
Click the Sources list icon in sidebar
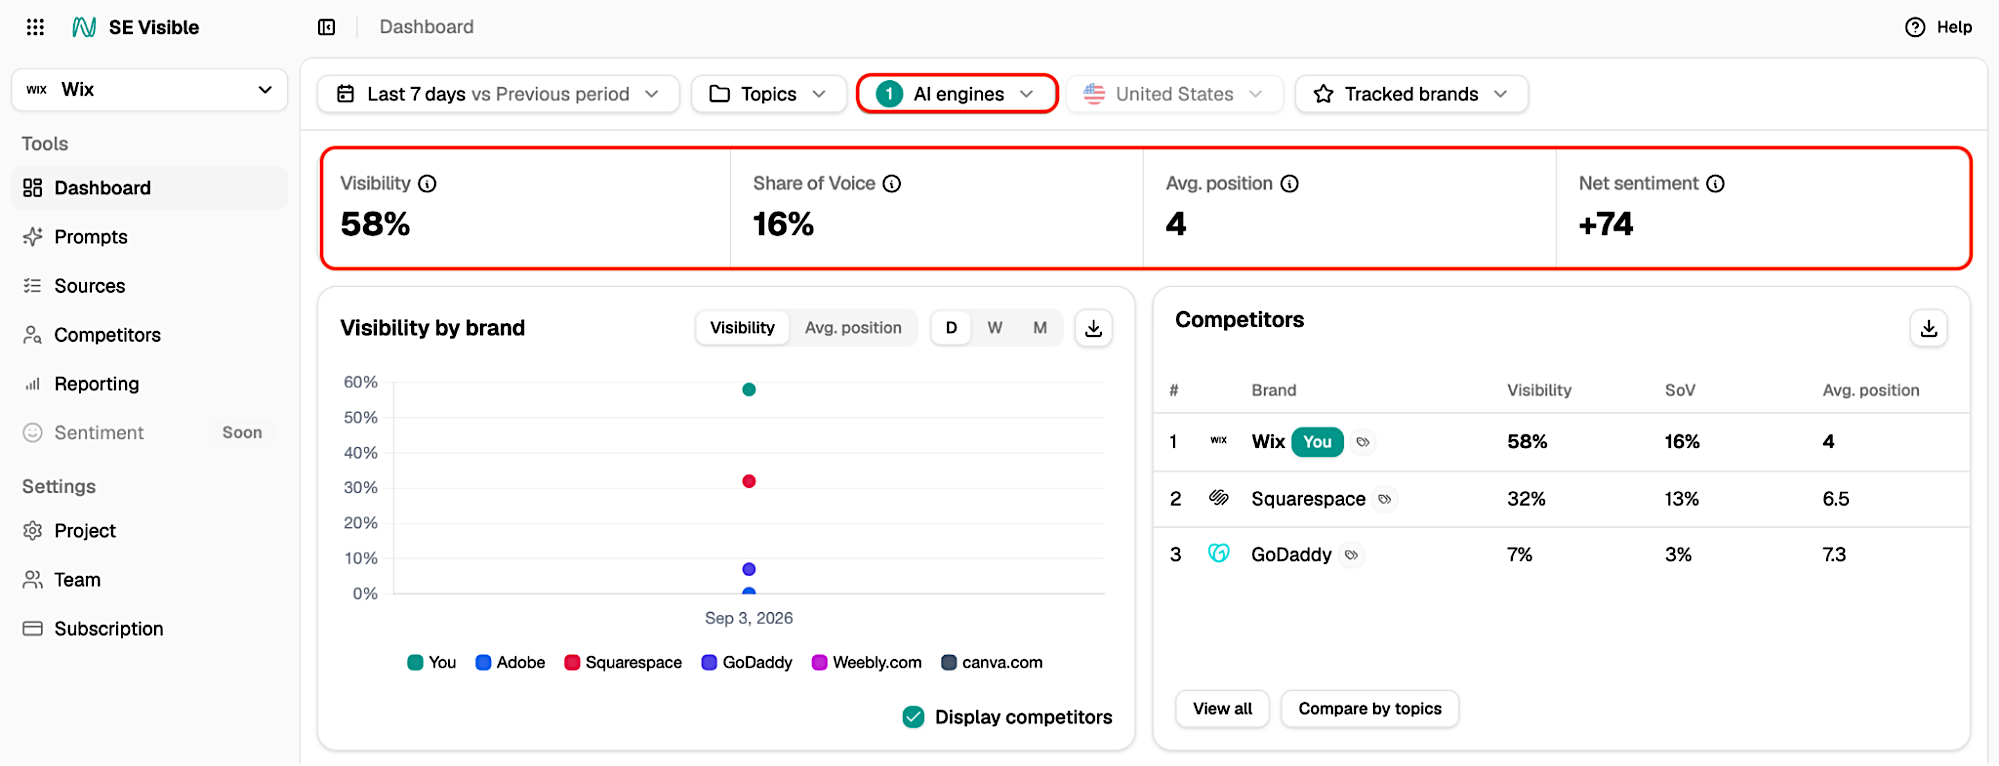33,286
